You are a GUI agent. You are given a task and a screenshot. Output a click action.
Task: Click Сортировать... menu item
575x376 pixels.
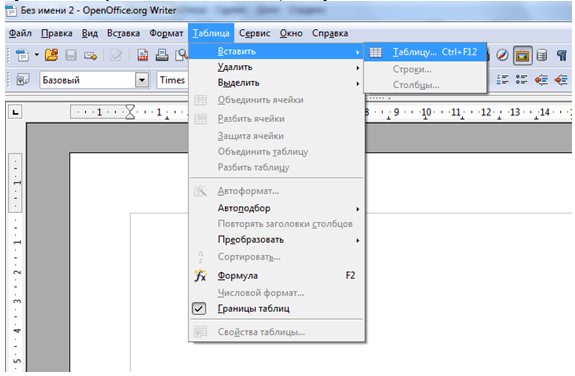pos(276,257)
